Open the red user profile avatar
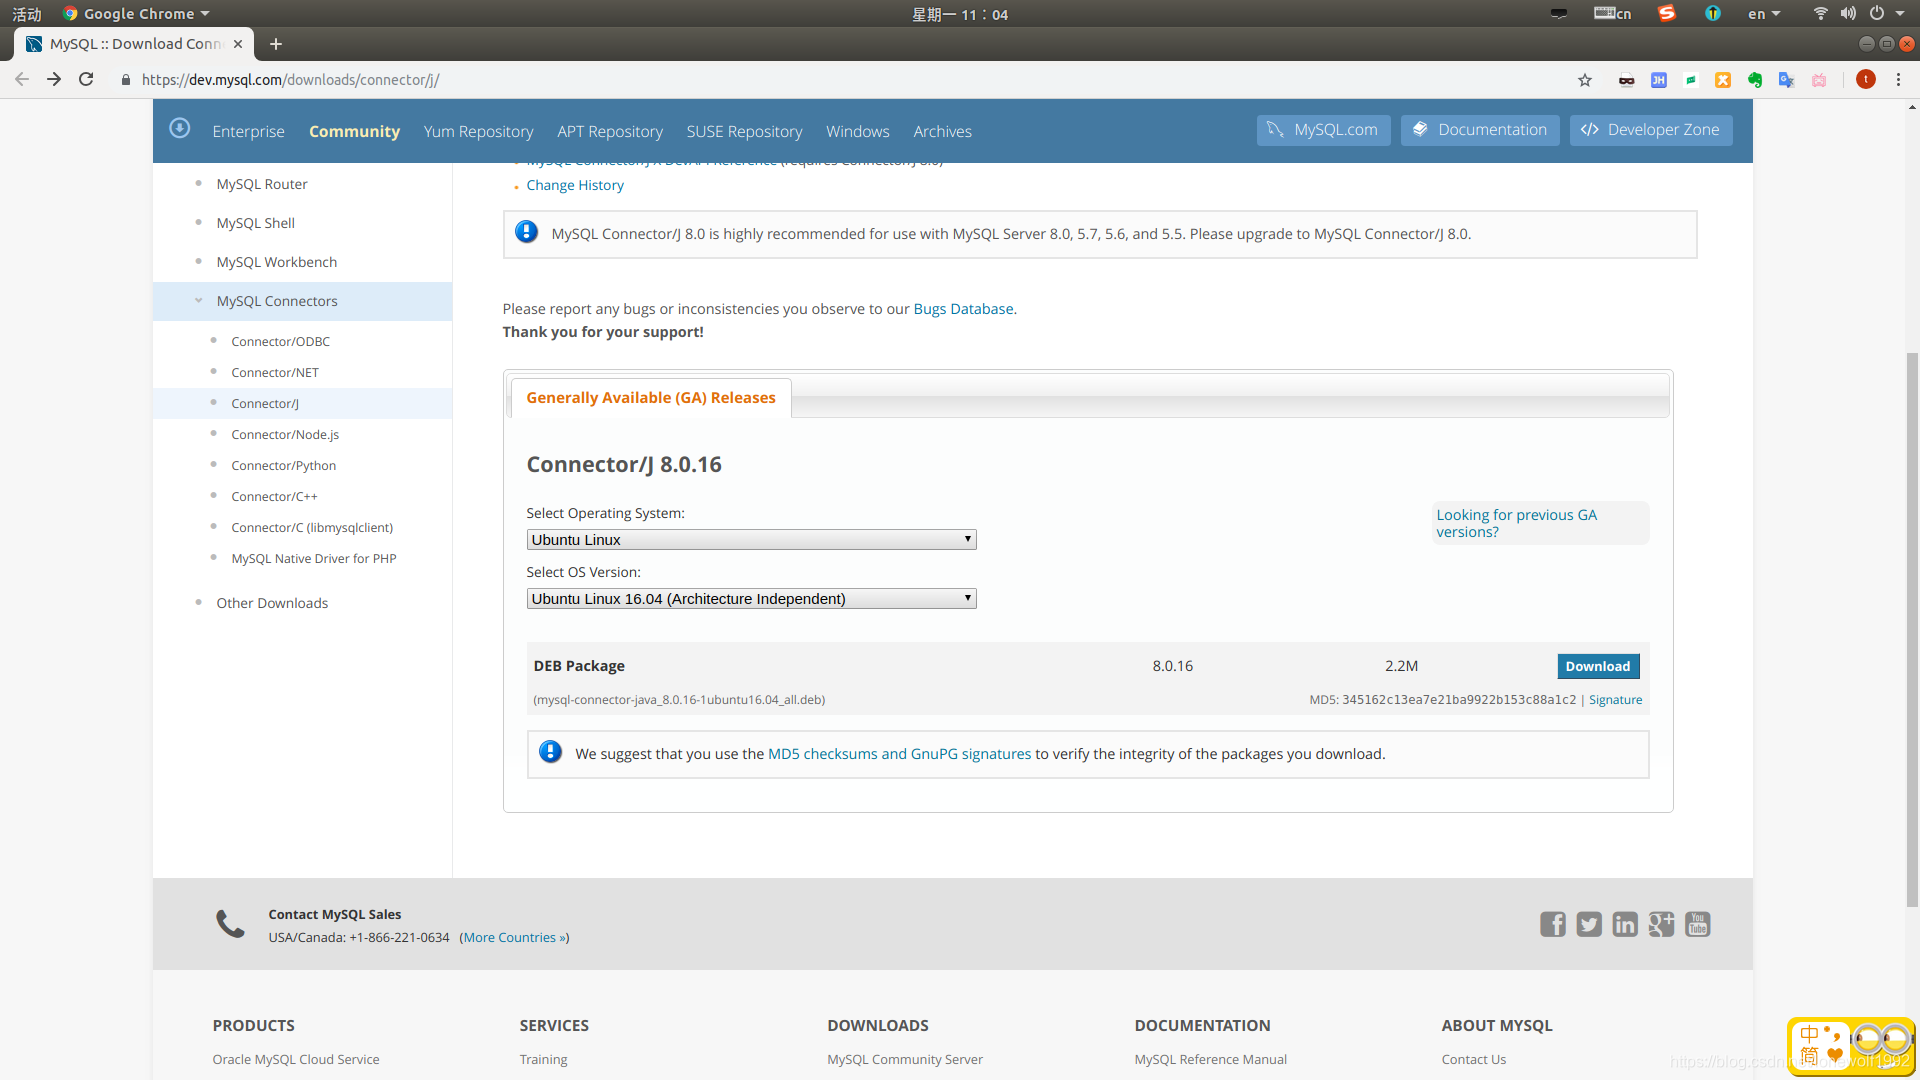The width and height of the screenshot is (1920, 1080). click(x=1865, y=80)
